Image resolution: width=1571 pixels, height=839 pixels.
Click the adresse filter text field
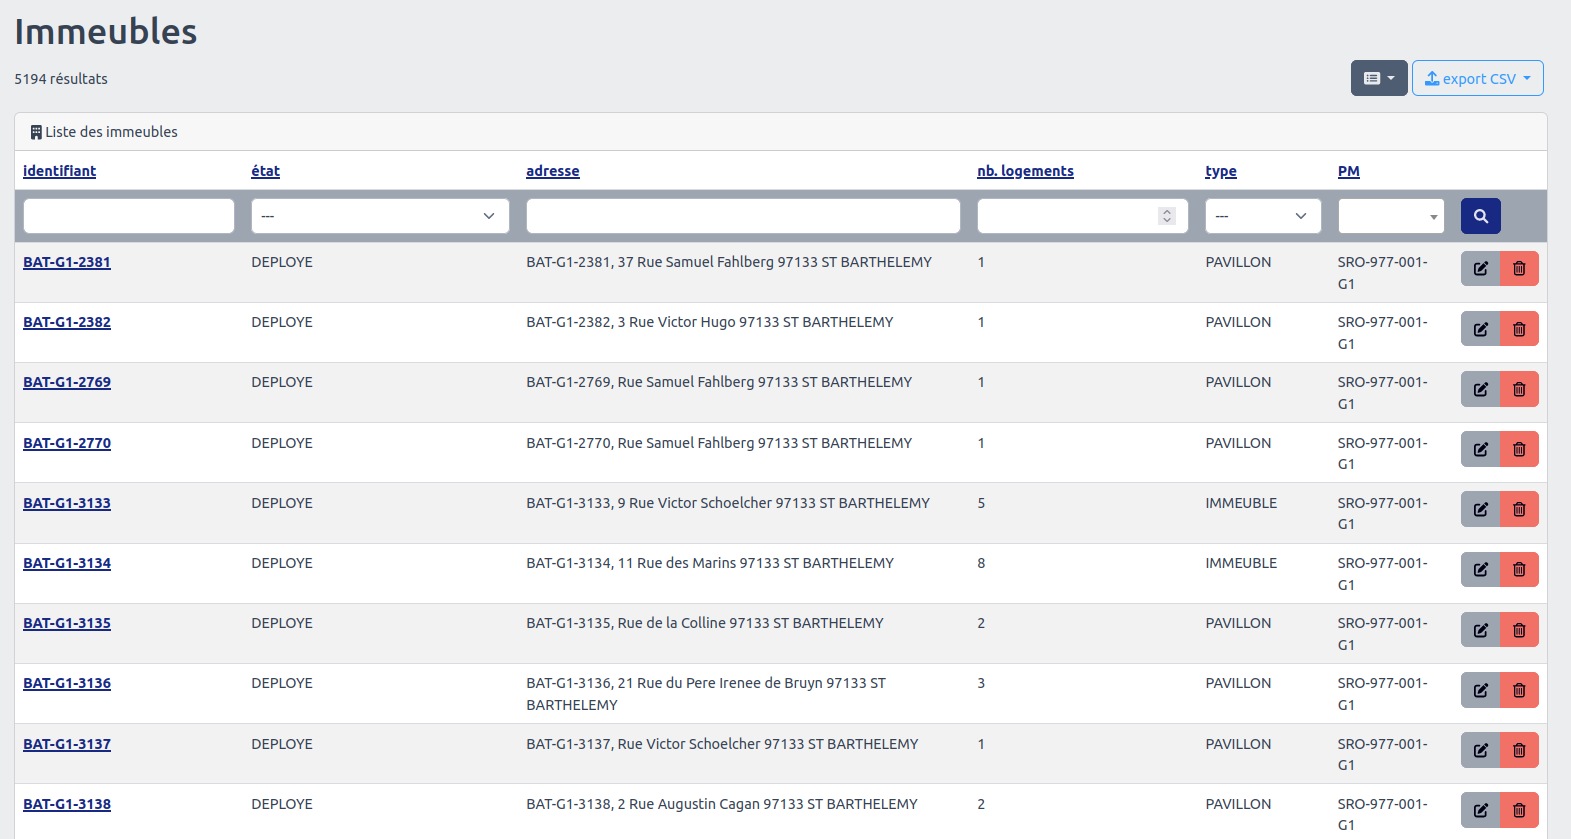click(742, 216)
